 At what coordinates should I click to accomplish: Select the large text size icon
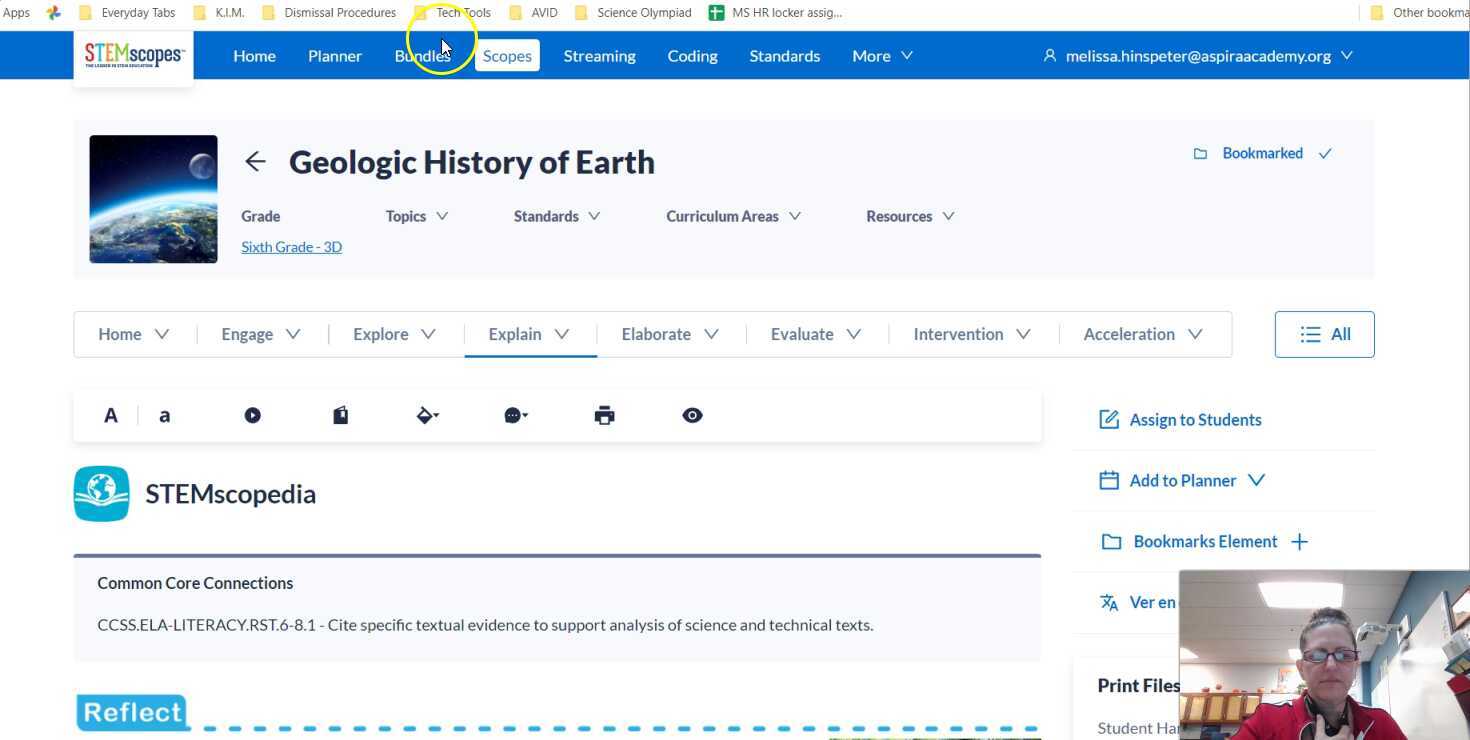pyautogui.click(x=110, y=415)
